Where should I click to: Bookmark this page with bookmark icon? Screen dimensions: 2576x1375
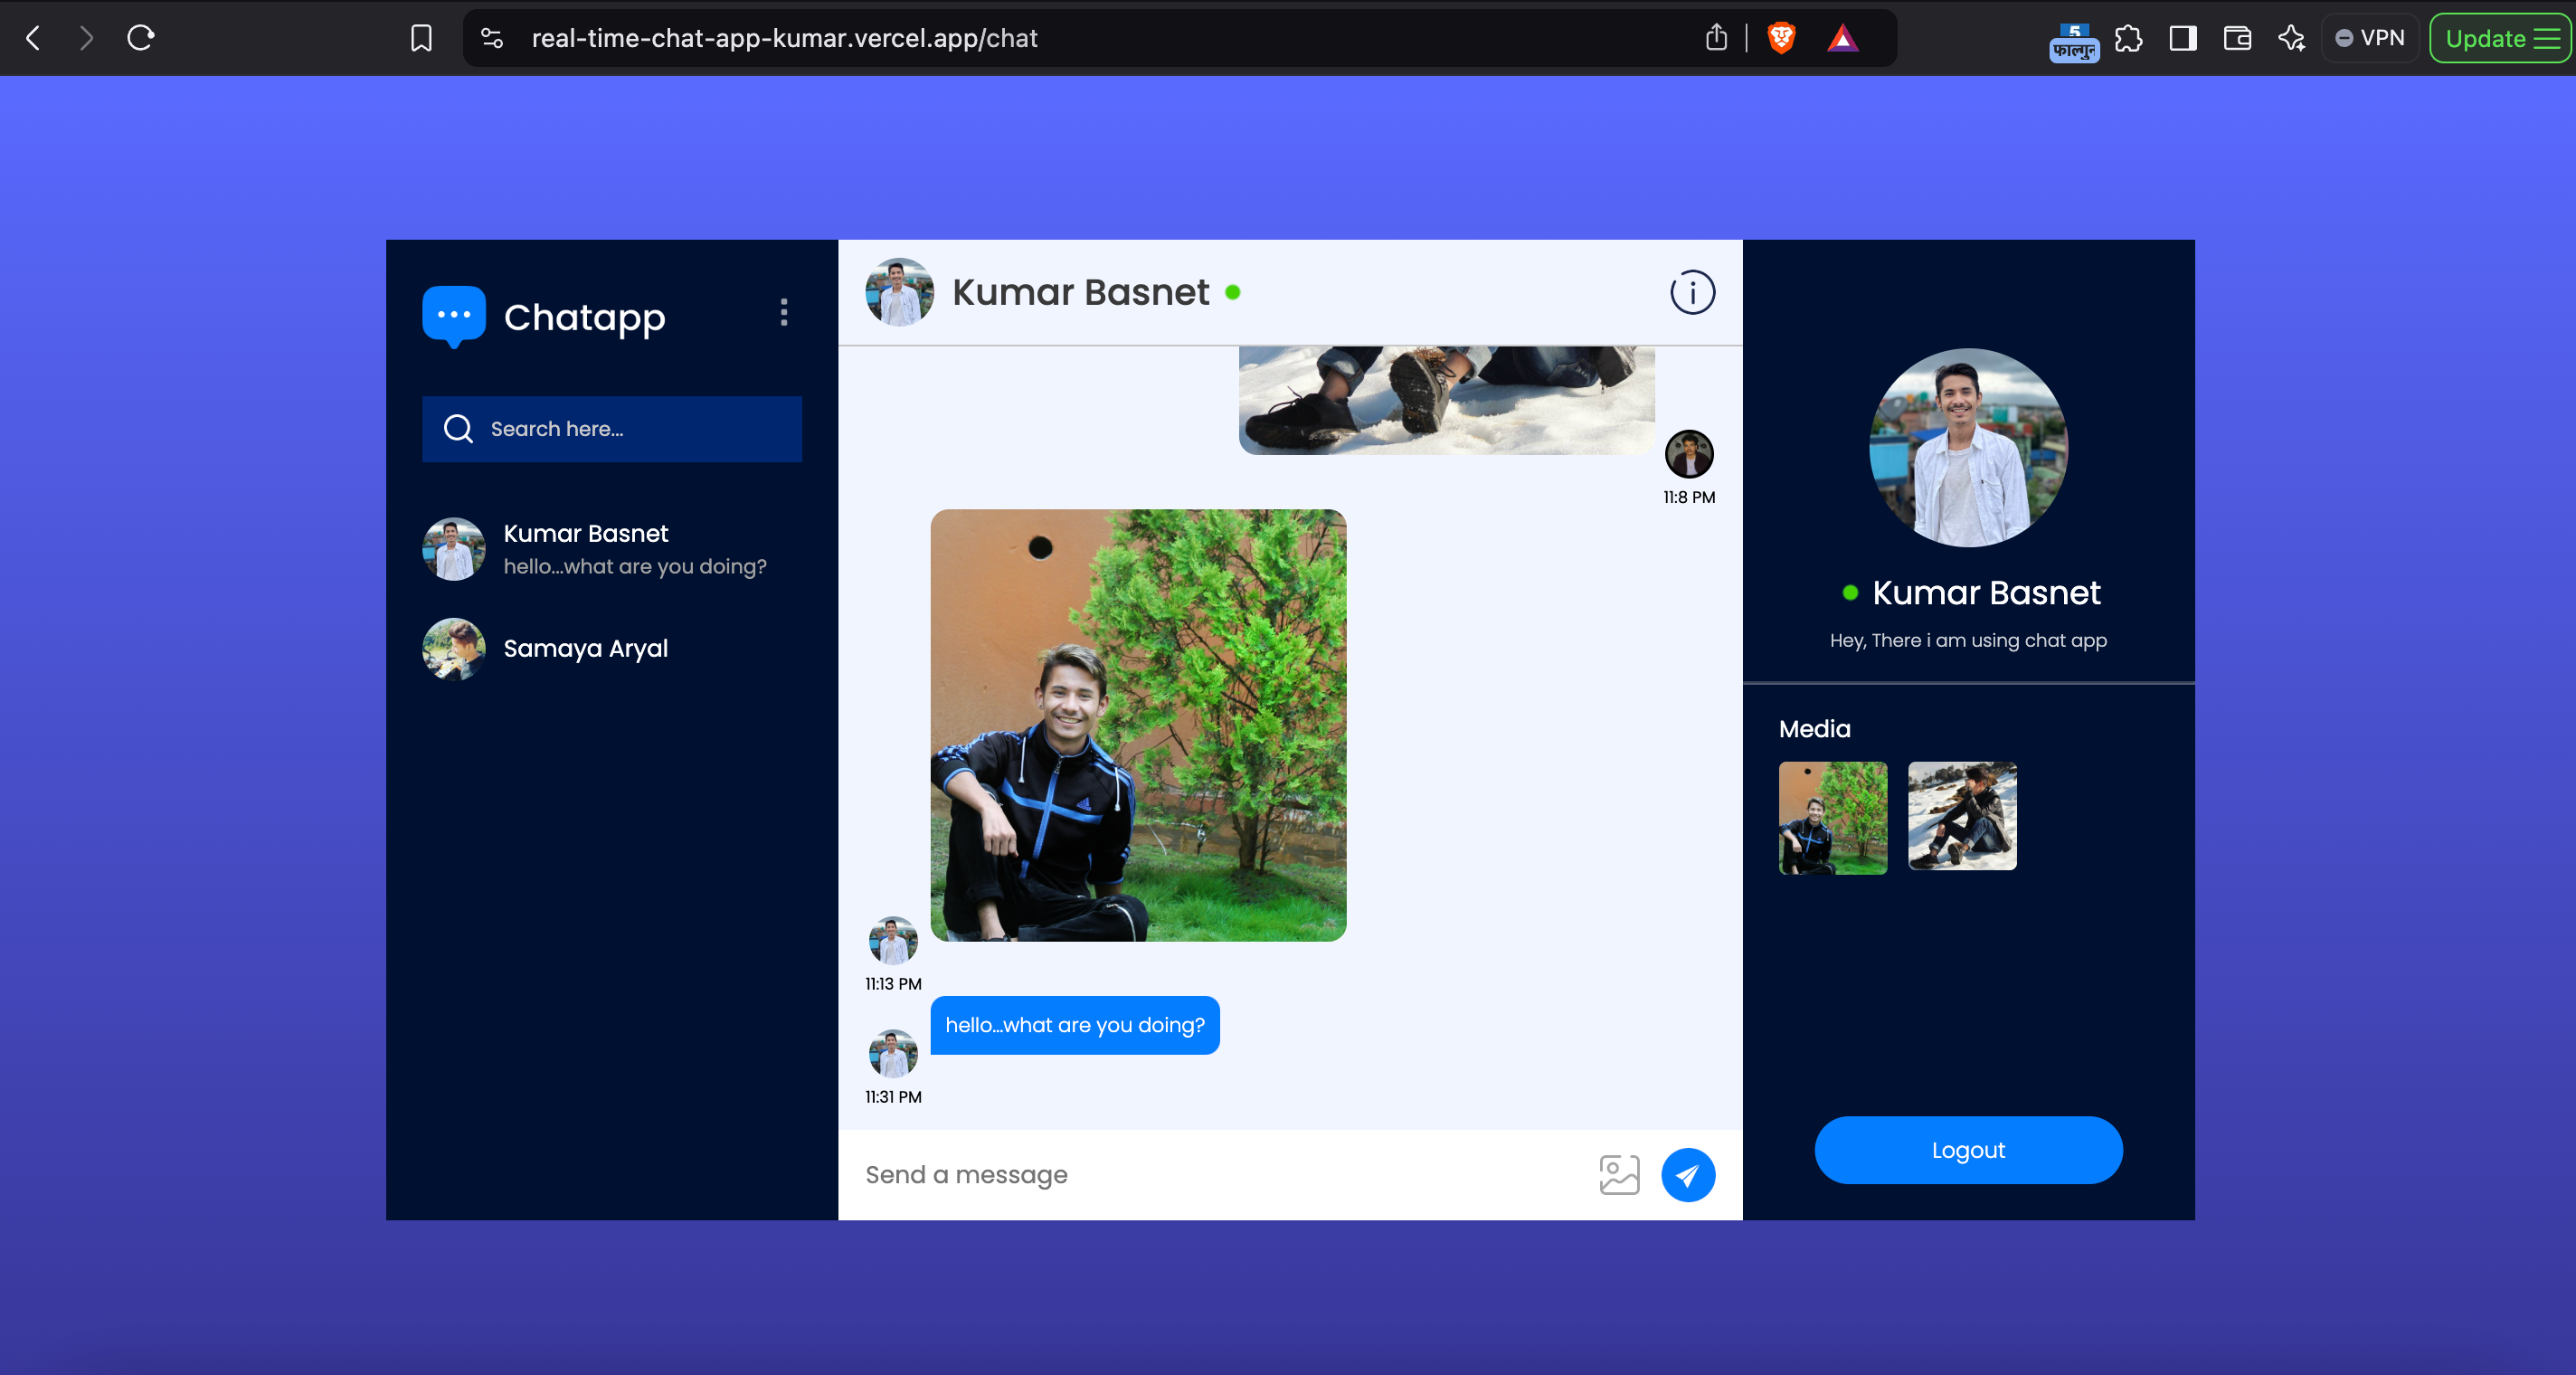coord(421,39)
